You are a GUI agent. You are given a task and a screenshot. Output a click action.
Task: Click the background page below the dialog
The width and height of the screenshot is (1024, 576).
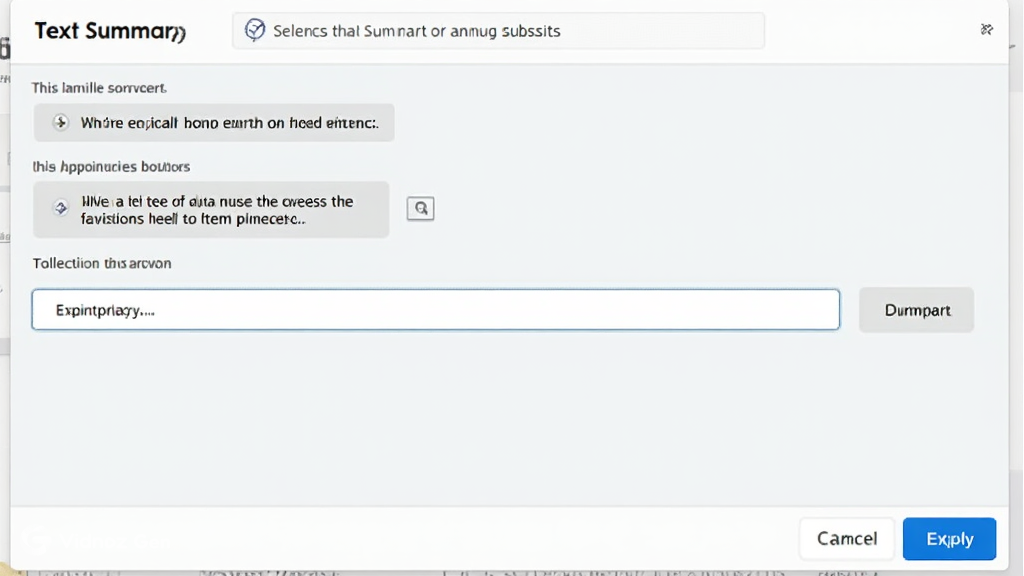(500, 573)
